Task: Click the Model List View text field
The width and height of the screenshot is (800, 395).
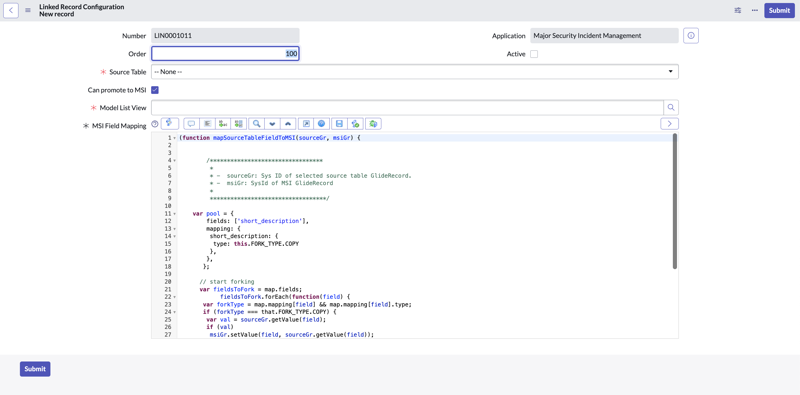Action: click(407, 108)
